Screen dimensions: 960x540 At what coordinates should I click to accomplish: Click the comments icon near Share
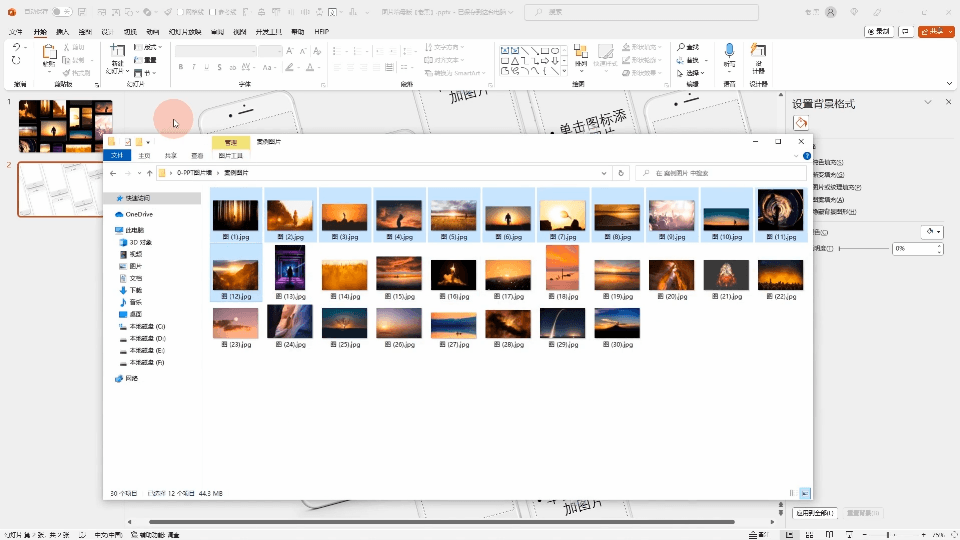coord(906,31)
